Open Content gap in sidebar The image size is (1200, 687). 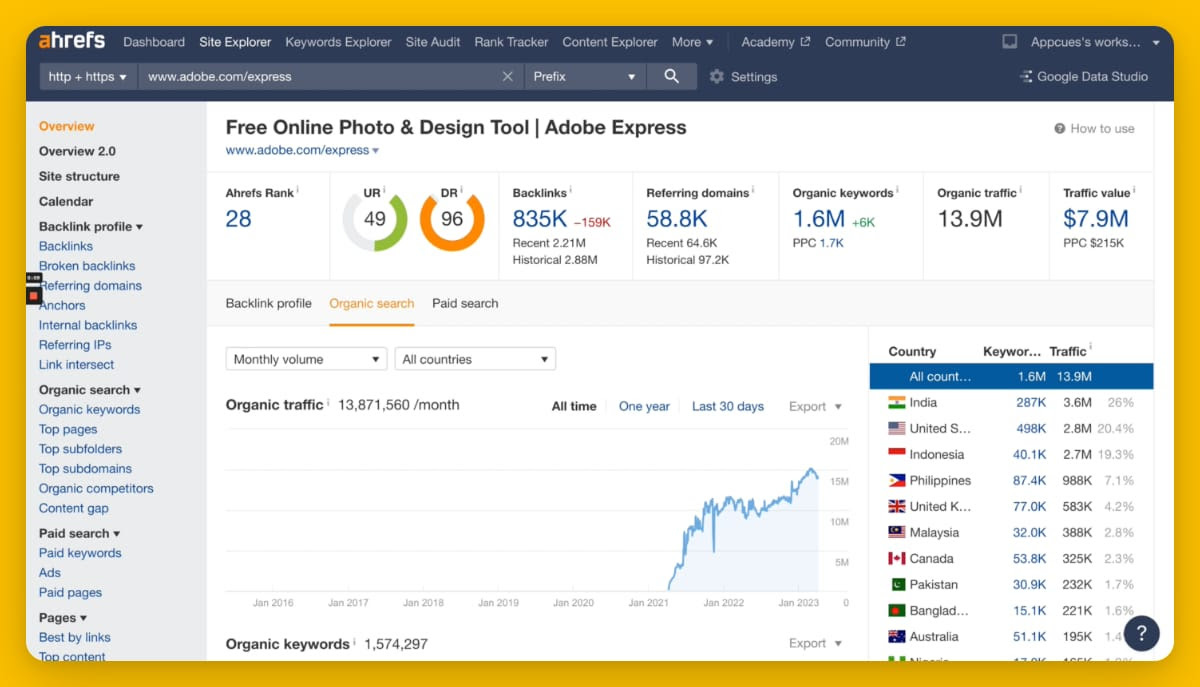click(74, 508)
